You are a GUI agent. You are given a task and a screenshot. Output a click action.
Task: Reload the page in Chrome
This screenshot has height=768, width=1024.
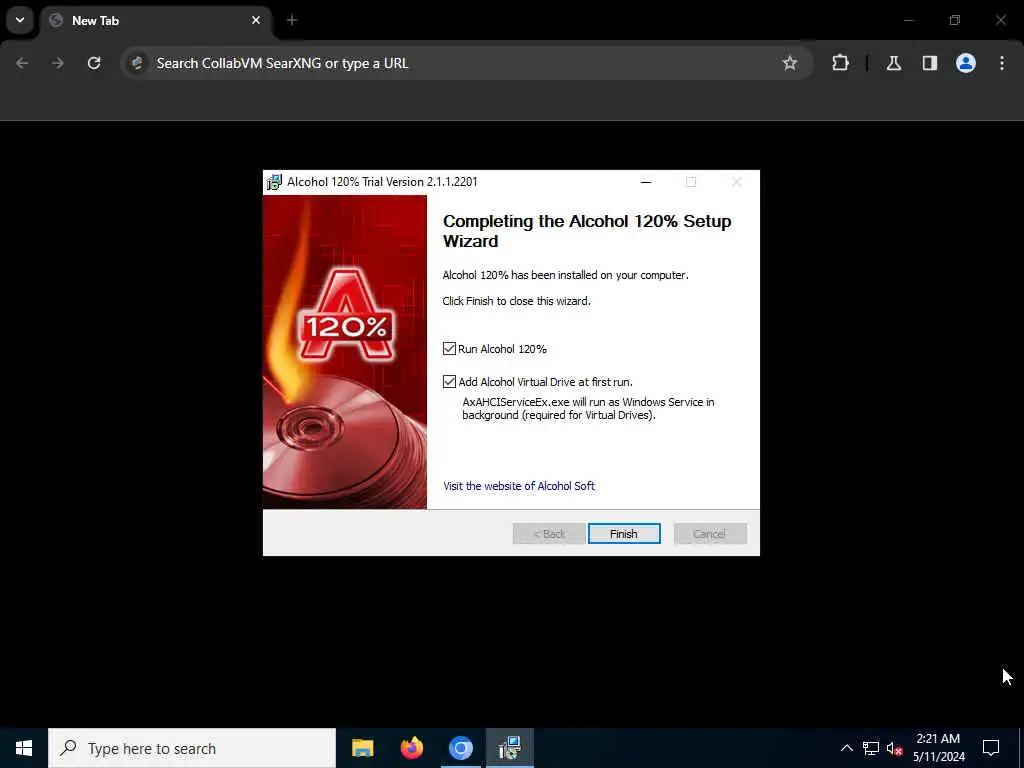94,63
